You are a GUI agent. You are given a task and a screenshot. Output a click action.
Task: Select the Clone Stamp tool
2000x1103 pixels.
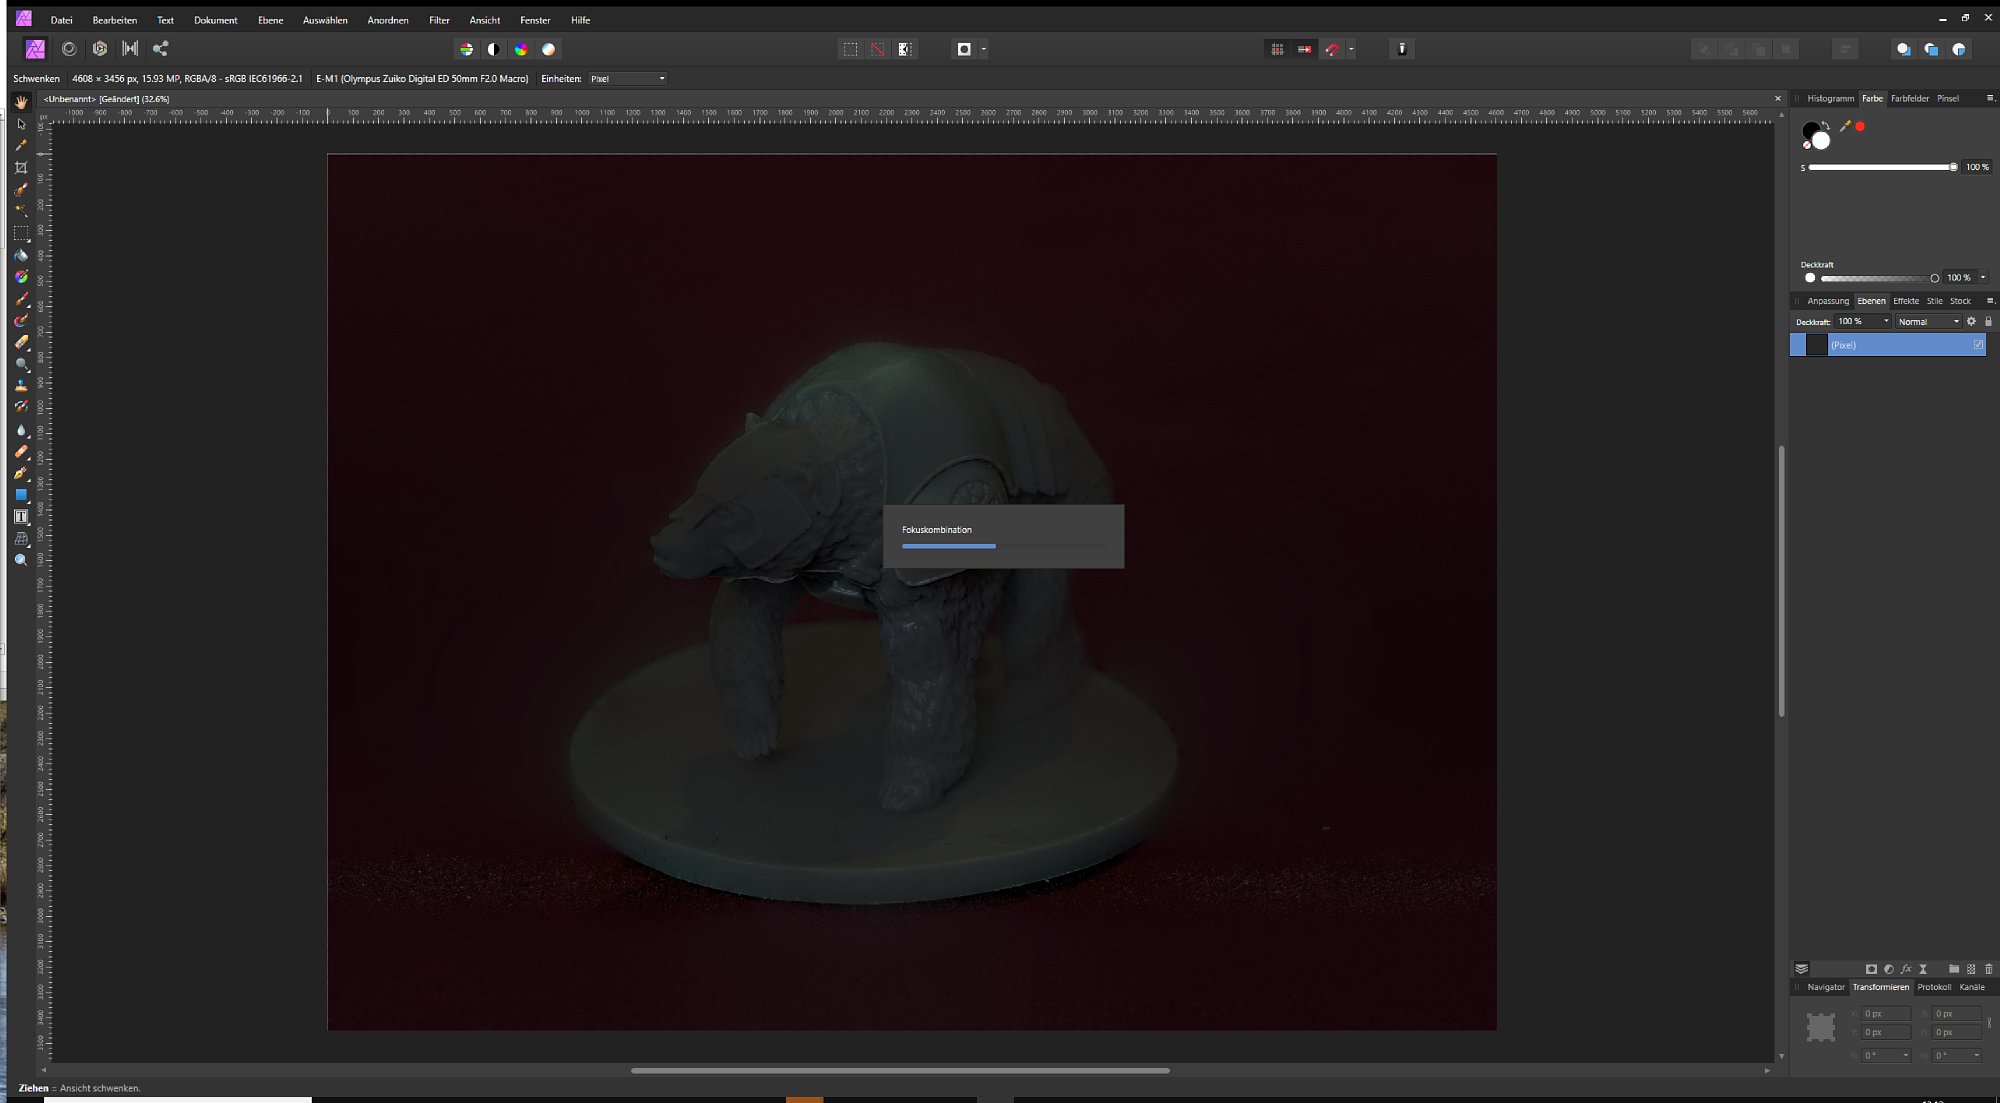[x=21, y=385]
